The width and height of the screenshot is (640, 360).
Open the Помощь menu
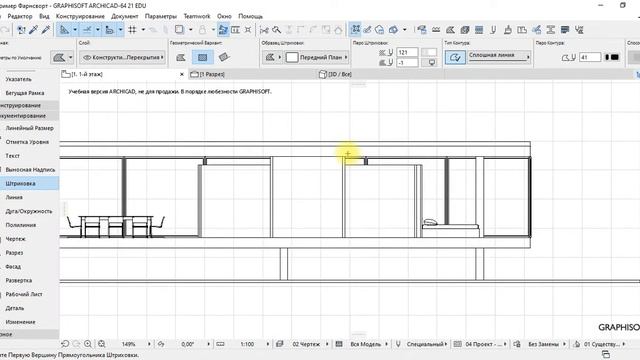250,16
